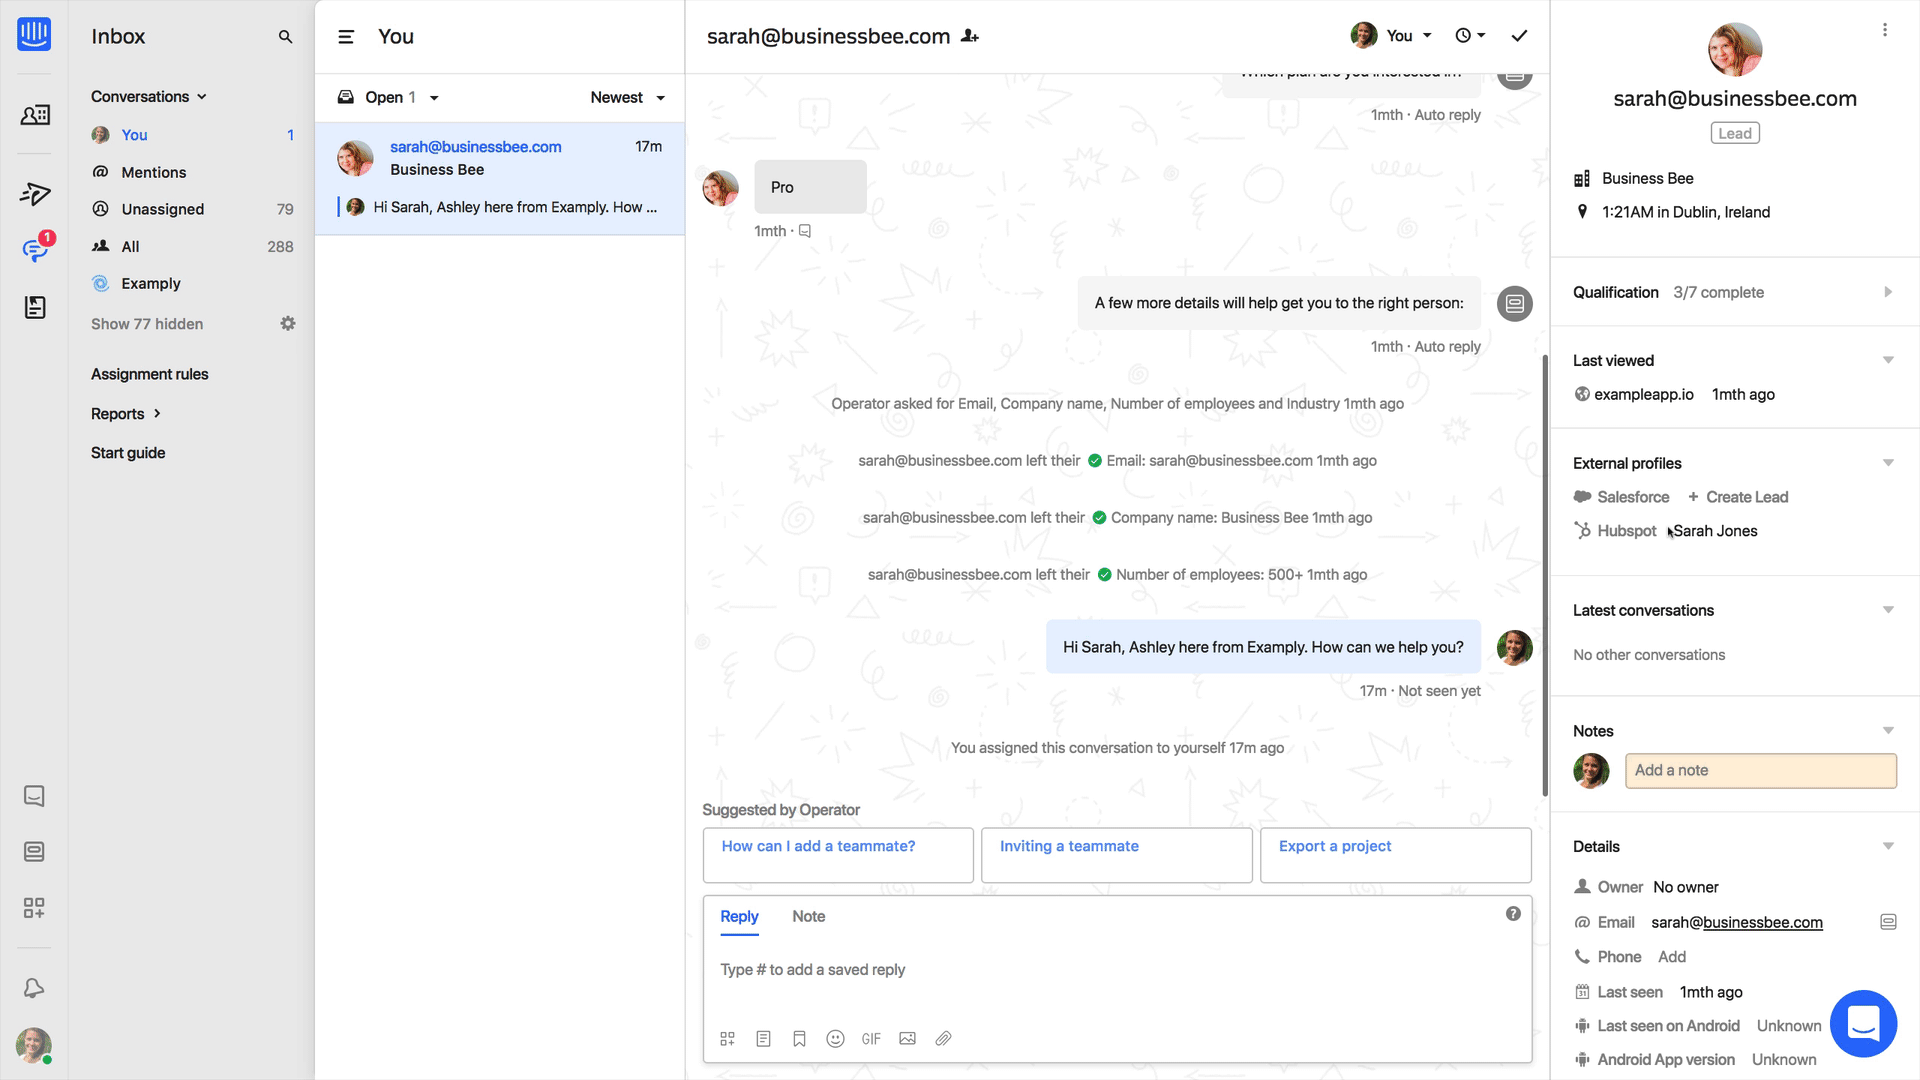The image size is (1920, 1080).
Task: Select Unassigned in Conversations list
Action: pos(162,209)
